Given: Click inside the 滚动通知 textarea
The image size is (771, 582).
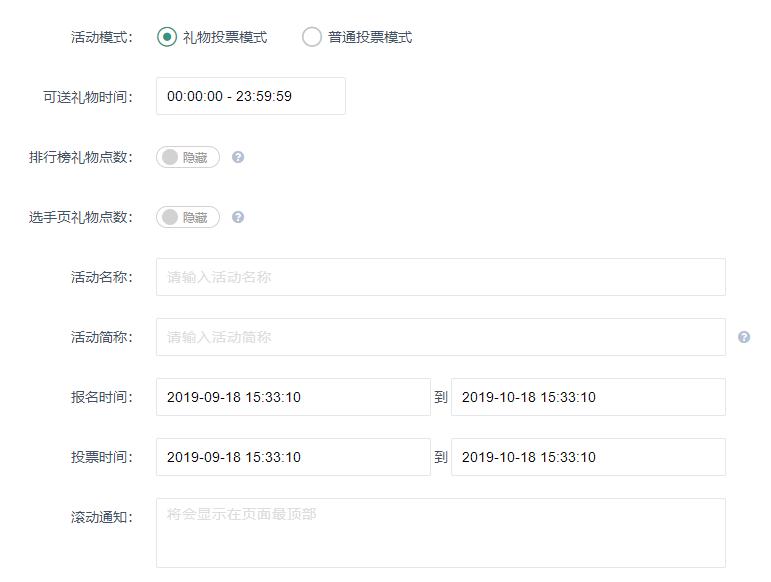Looking at the screenshot, I should coord(440,533).
